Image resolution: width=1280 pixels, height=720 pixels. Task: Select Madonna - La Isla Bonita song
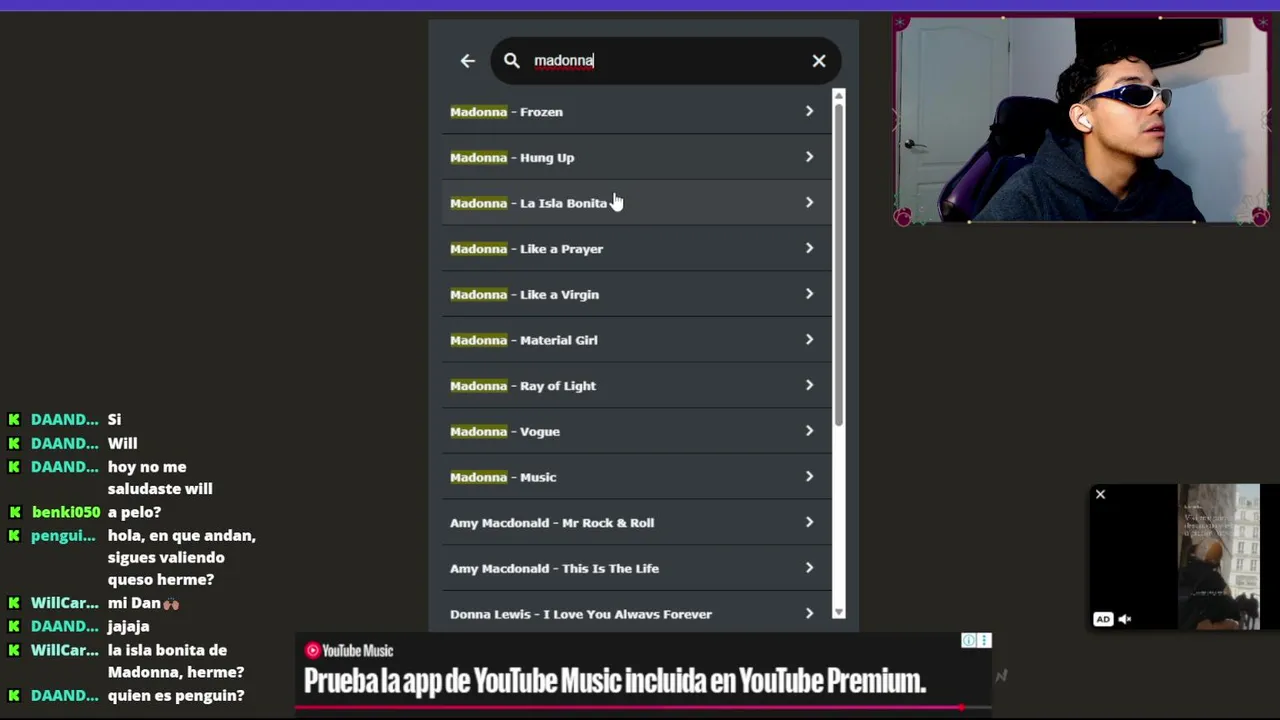tap(636, 203)
